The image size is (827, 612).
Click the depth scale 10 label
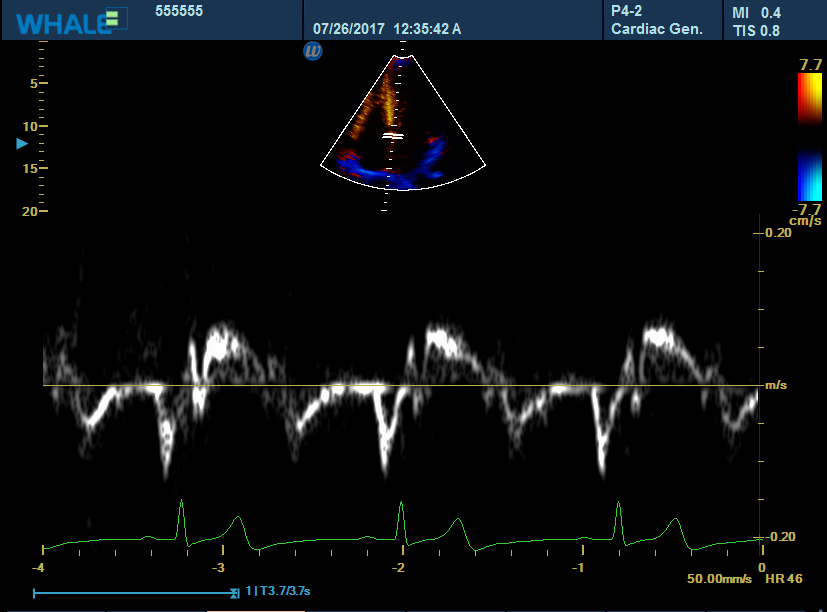coord(29,126)
